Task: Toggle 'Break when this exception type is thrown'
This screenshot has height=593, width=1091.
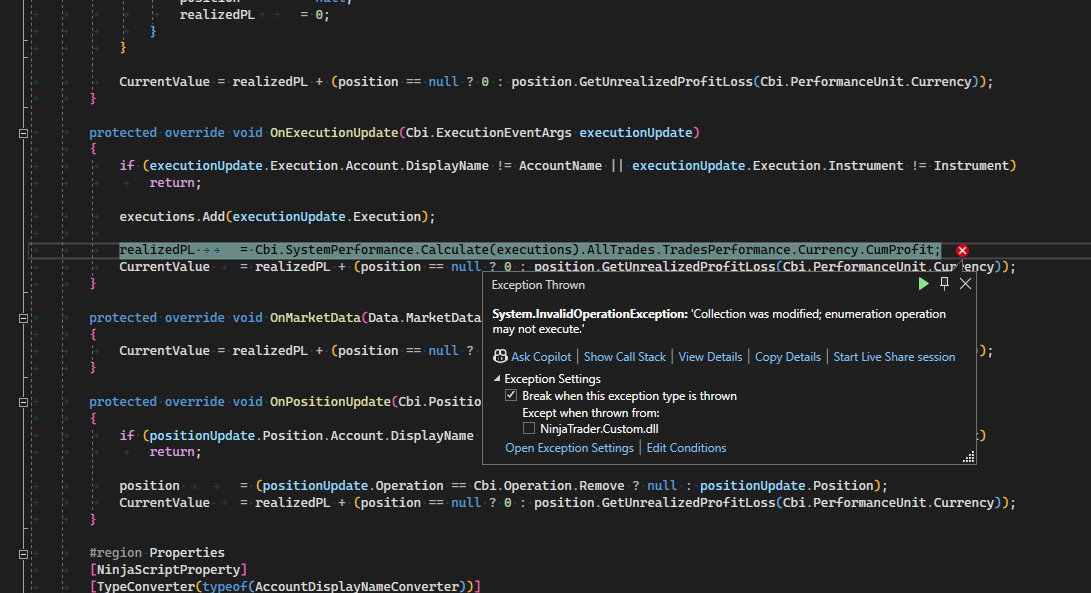Action: coord(511,396)
